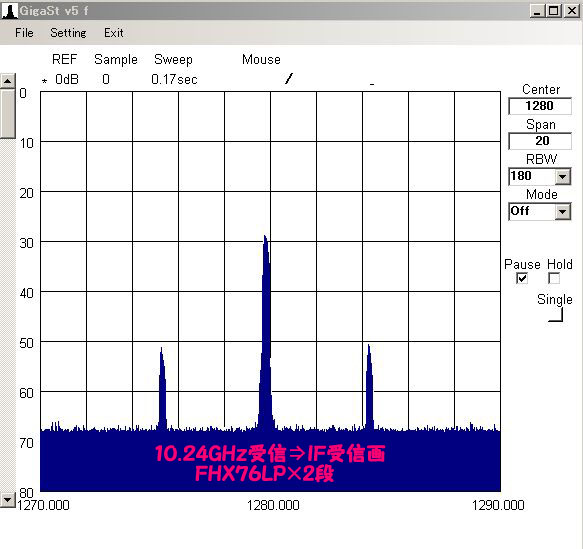This screenshot has height=549, width=583.
Task: Minimize the GigaSt window
Action: pyautogui.click(x=537, y=11)
